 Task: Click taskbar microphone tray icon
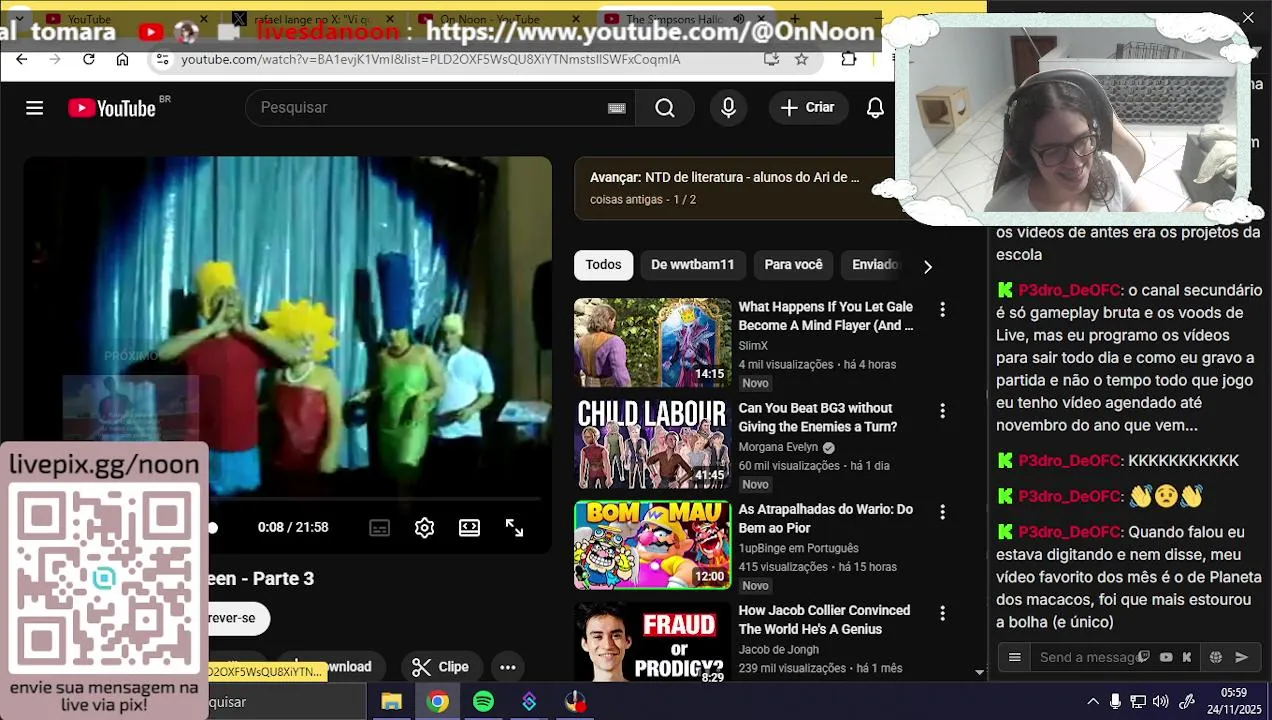pyautogui.click(x=1115, y=702)
